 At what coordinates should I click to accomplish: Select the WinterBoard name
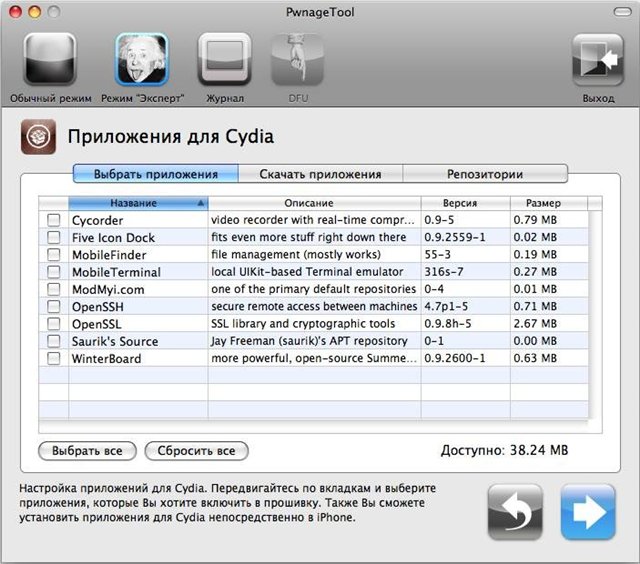(x=107, y=359)
